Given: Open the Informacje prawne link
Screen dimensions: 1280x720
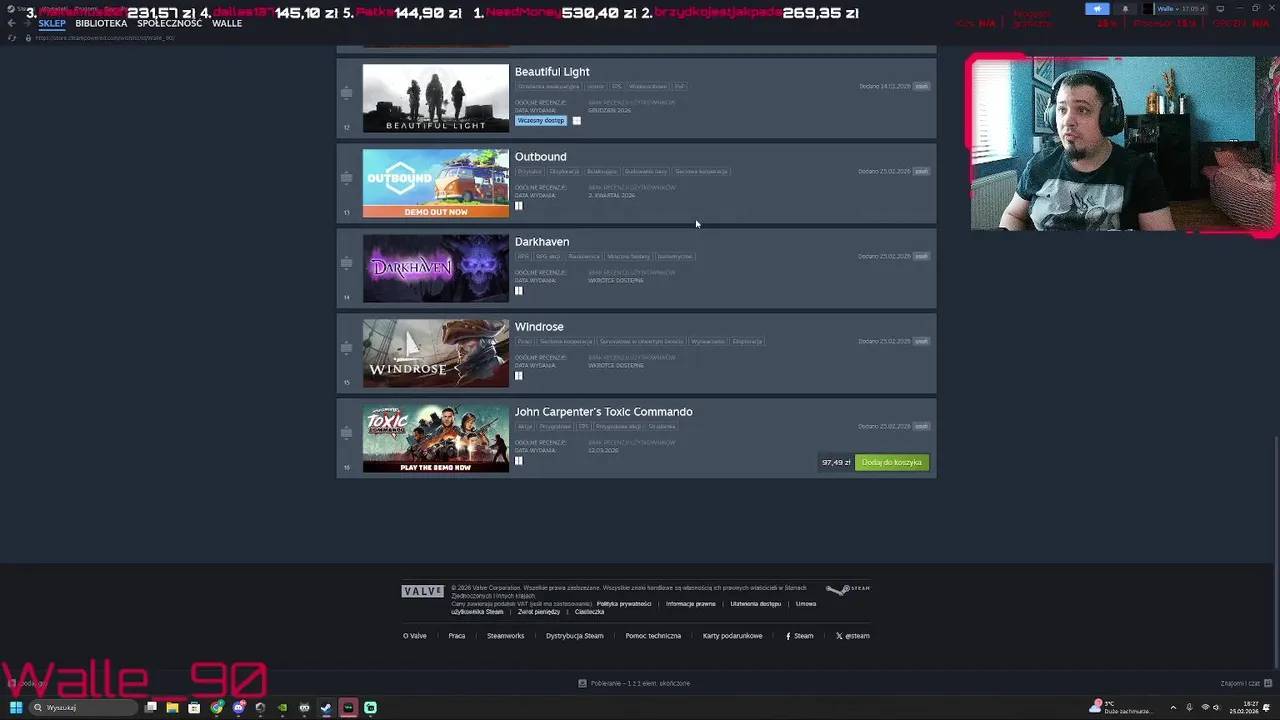Looking at the screenshot, I should coord(691,604).
